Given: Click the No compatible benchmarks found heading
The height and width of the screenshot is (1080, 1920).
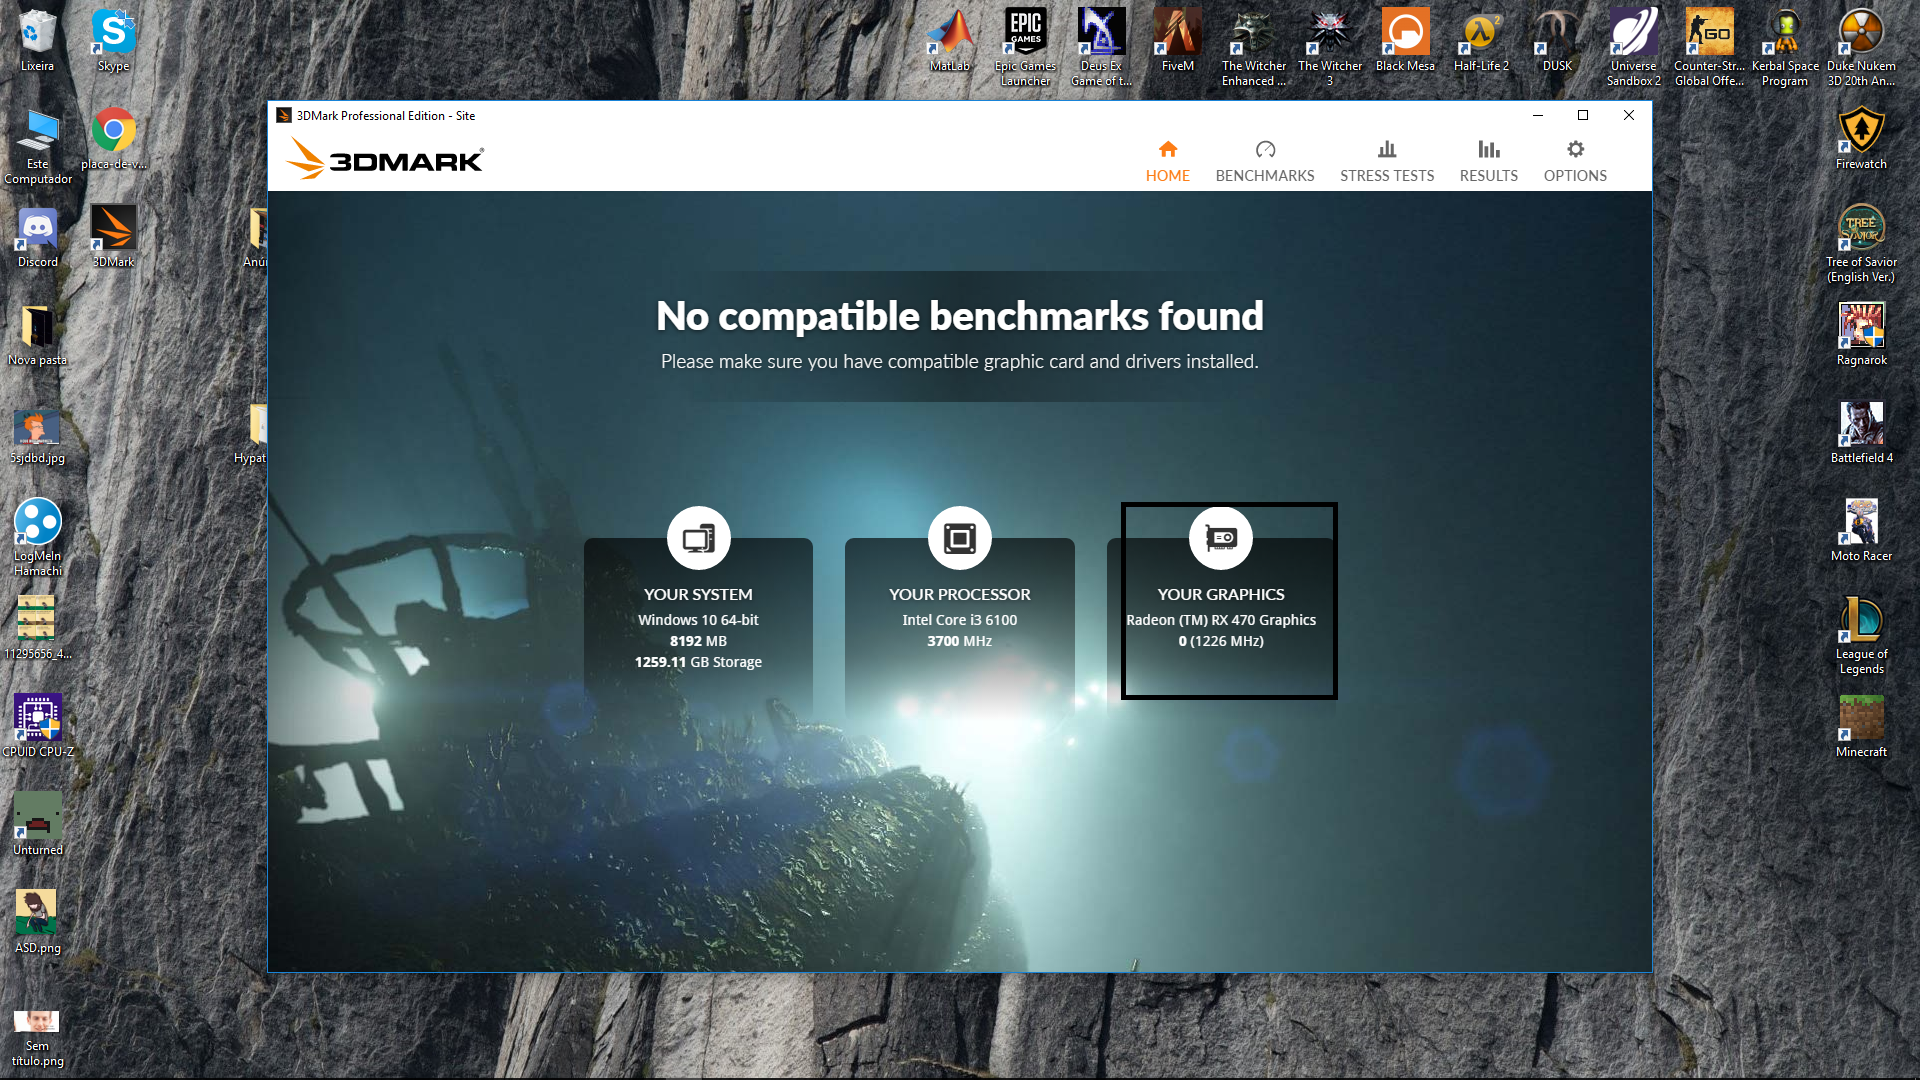Looking at the screenshot, I should coord(959,316).
